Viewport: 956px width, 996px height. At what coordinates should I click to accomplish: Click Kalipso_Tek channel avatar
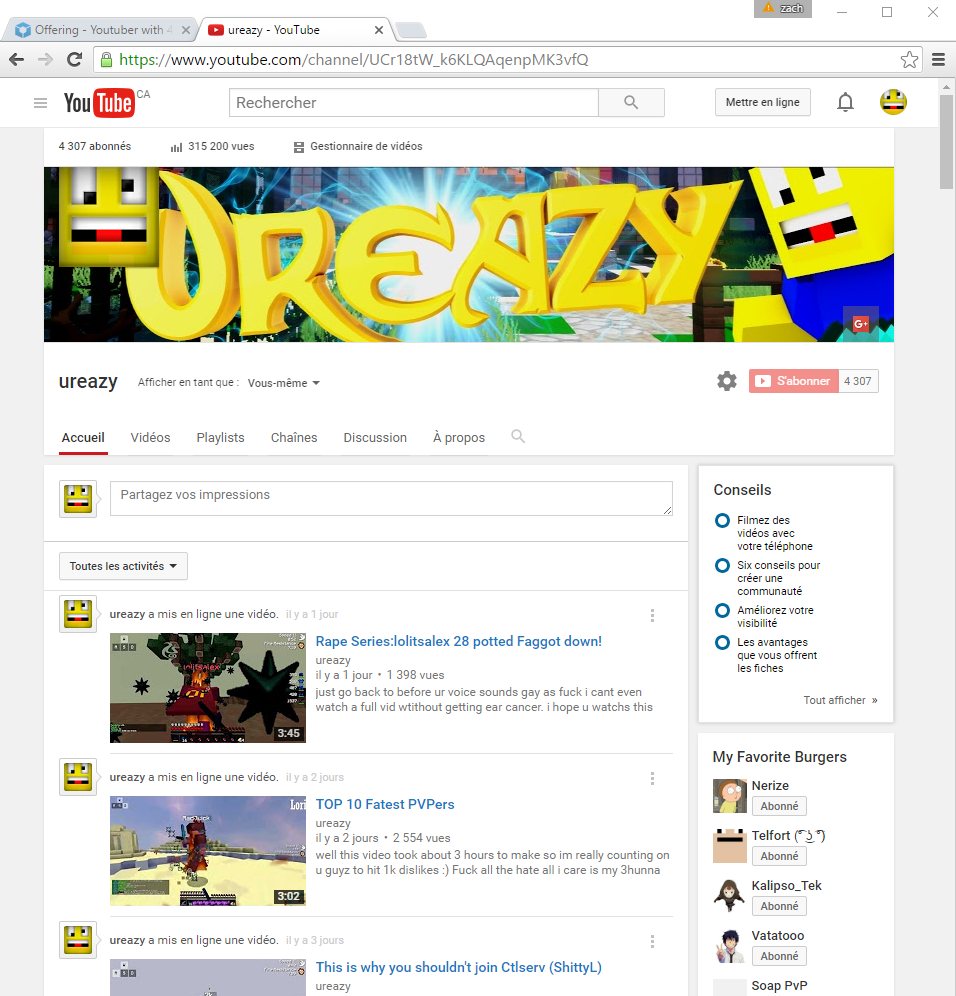[729, 896]
